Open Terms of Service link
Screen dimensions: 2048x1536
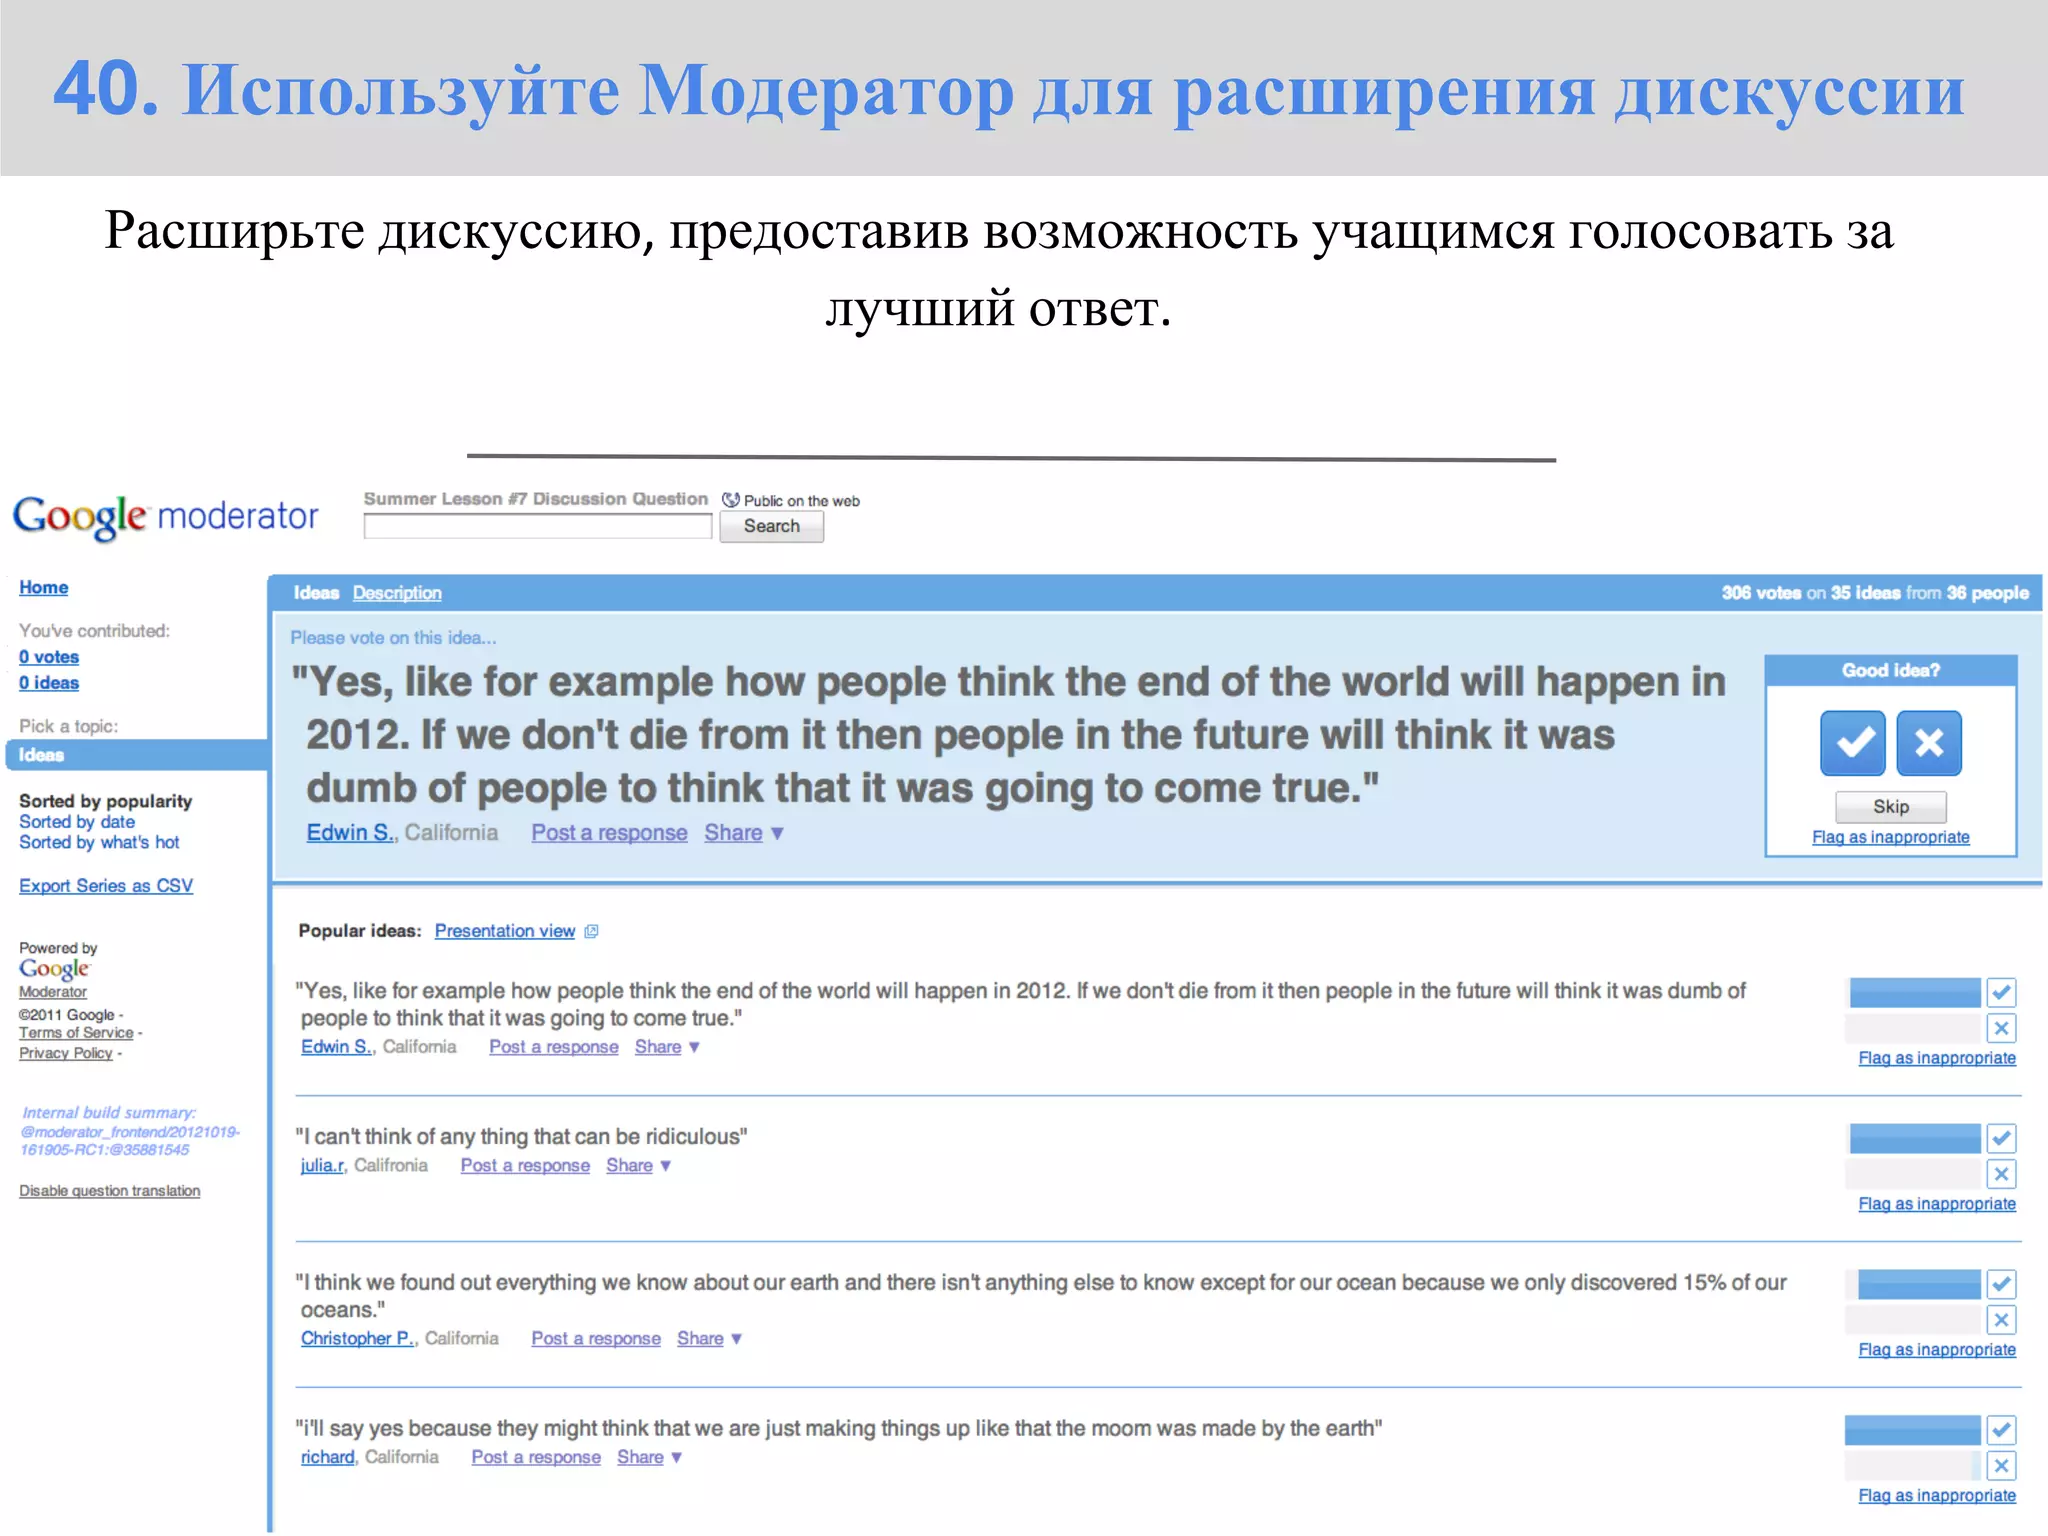76,1033
